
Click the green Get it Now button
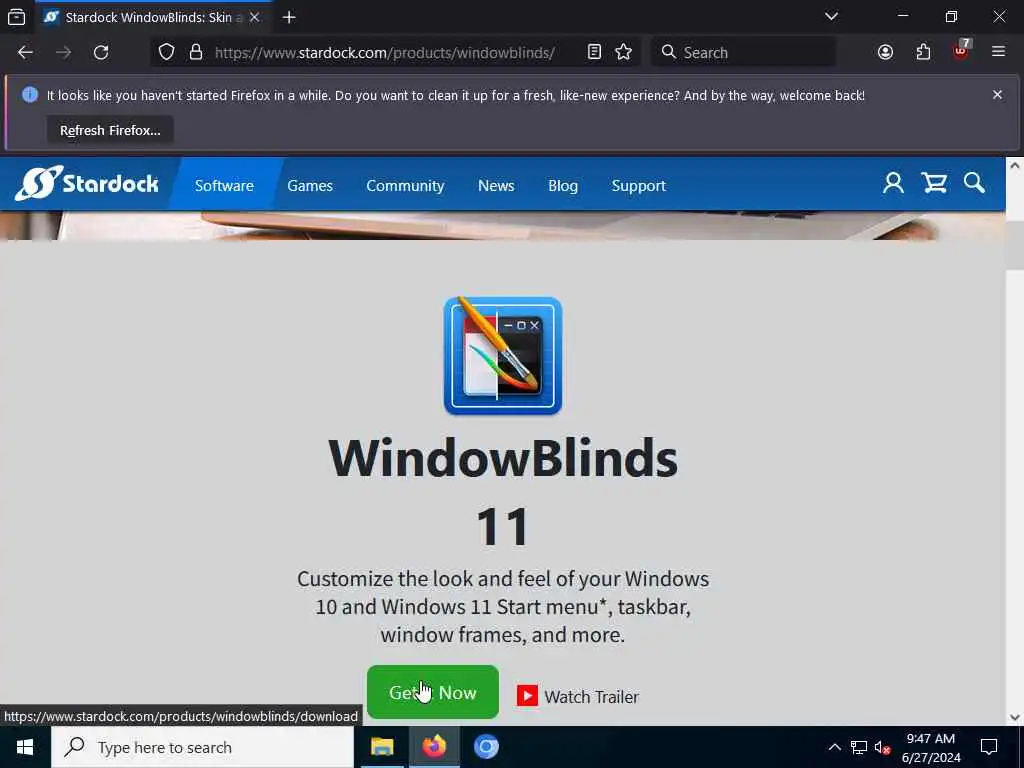pyautogui.click(x=433, y=692)
